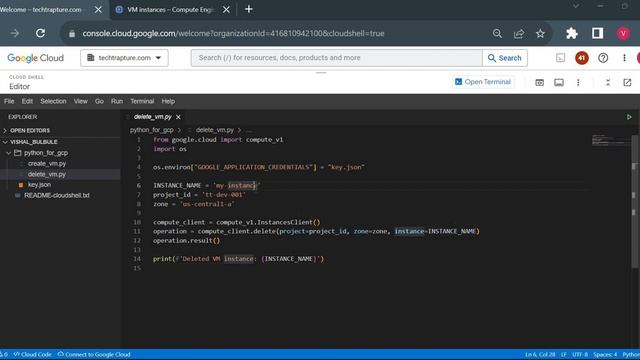The image size is (640, 360).
Task: Click the site lock icon in address bar
Action: (x=72, y=34)
